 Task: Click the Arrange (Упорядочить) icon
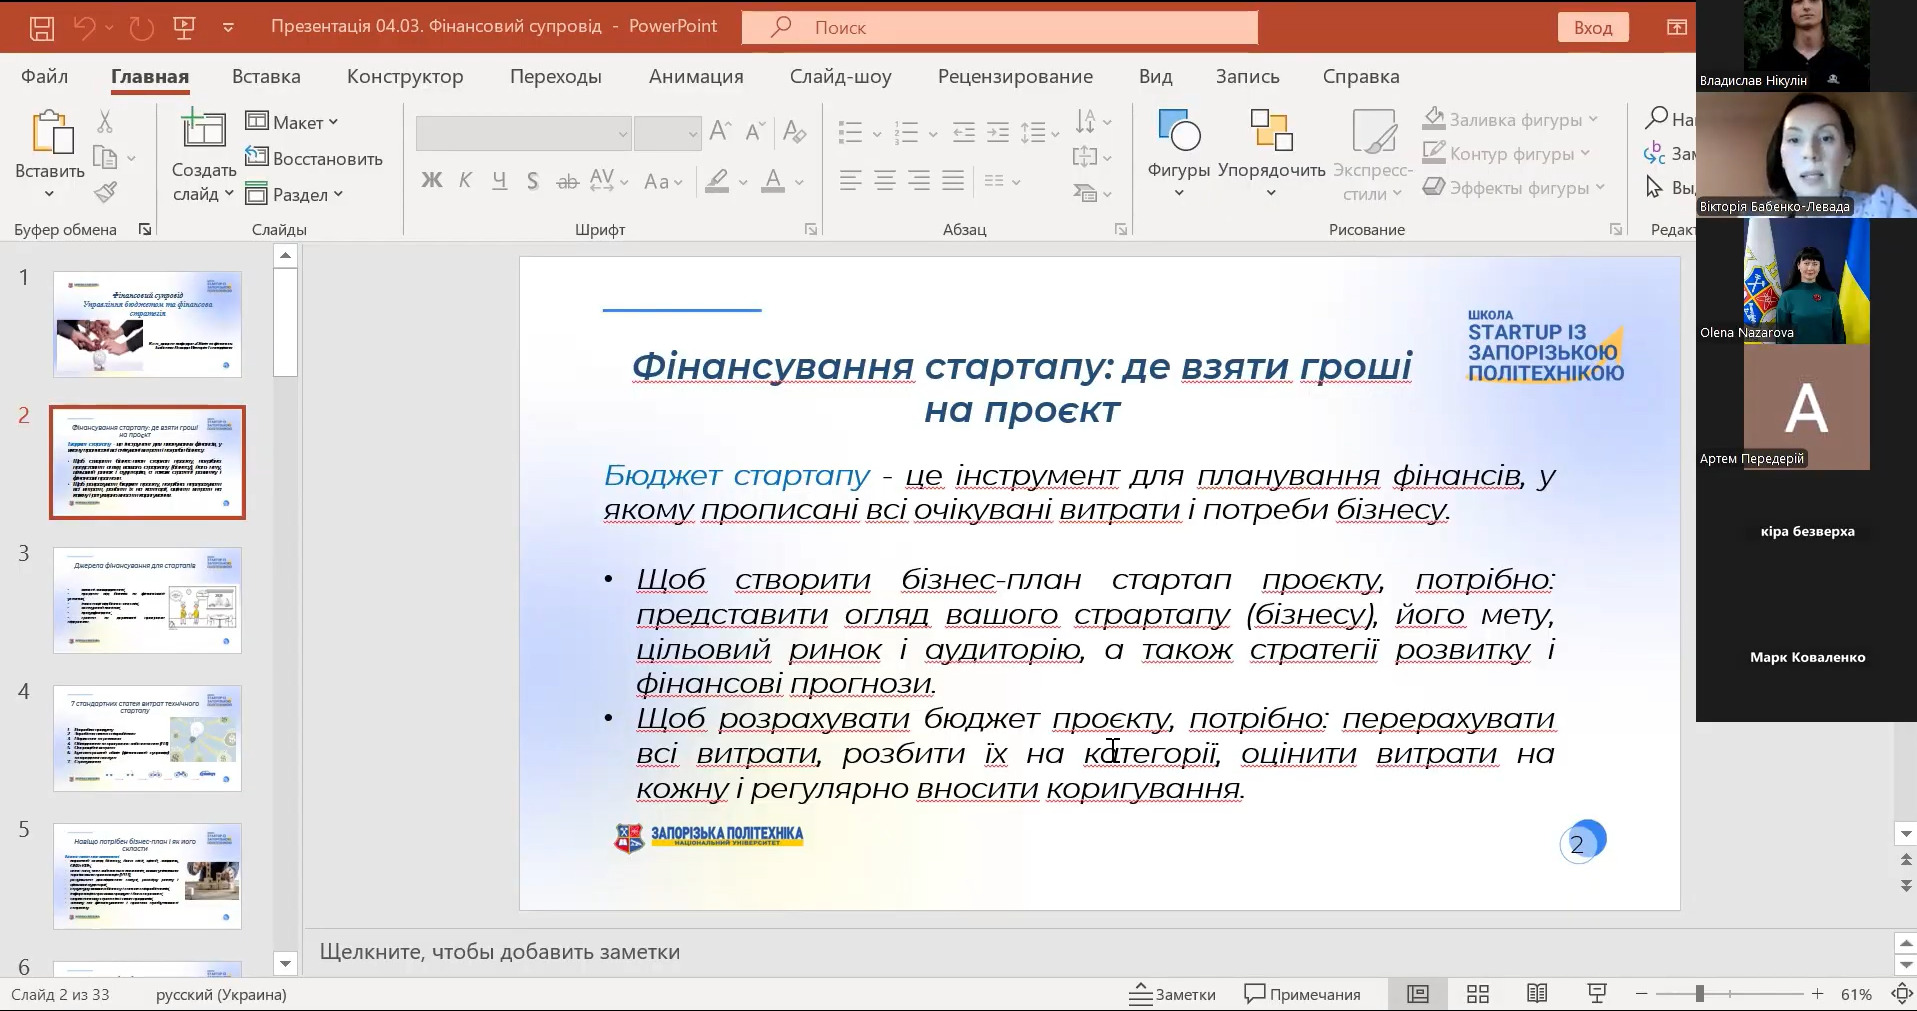1271,132
